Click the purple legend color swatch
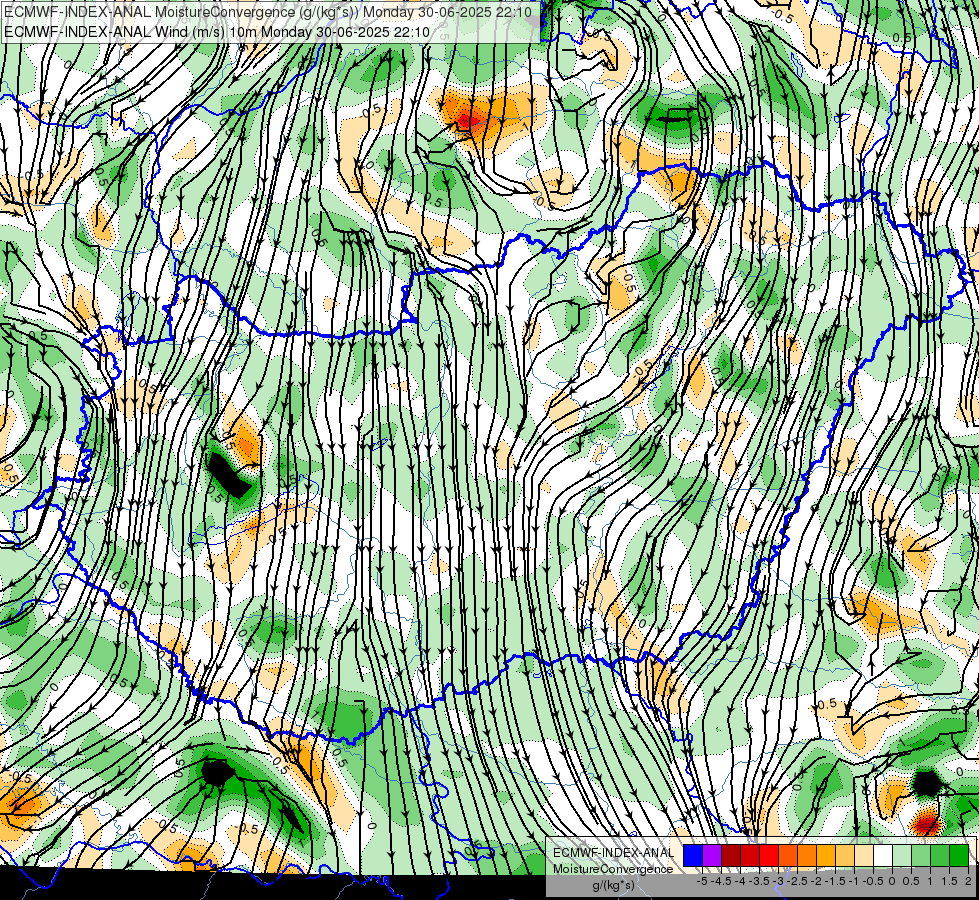The width and height of the screenshot is (979, 900). 712,855
